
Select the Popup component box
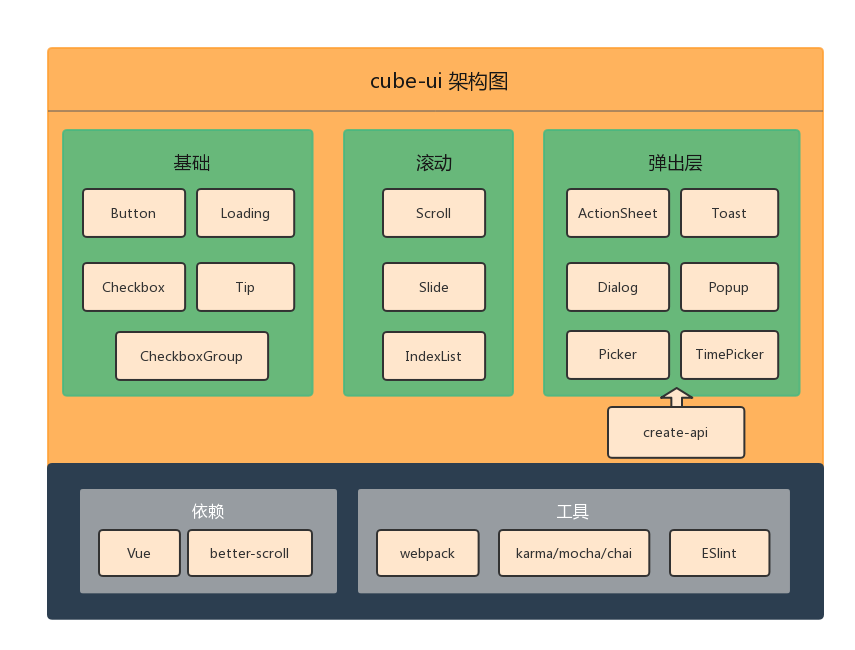click(730, 287)
